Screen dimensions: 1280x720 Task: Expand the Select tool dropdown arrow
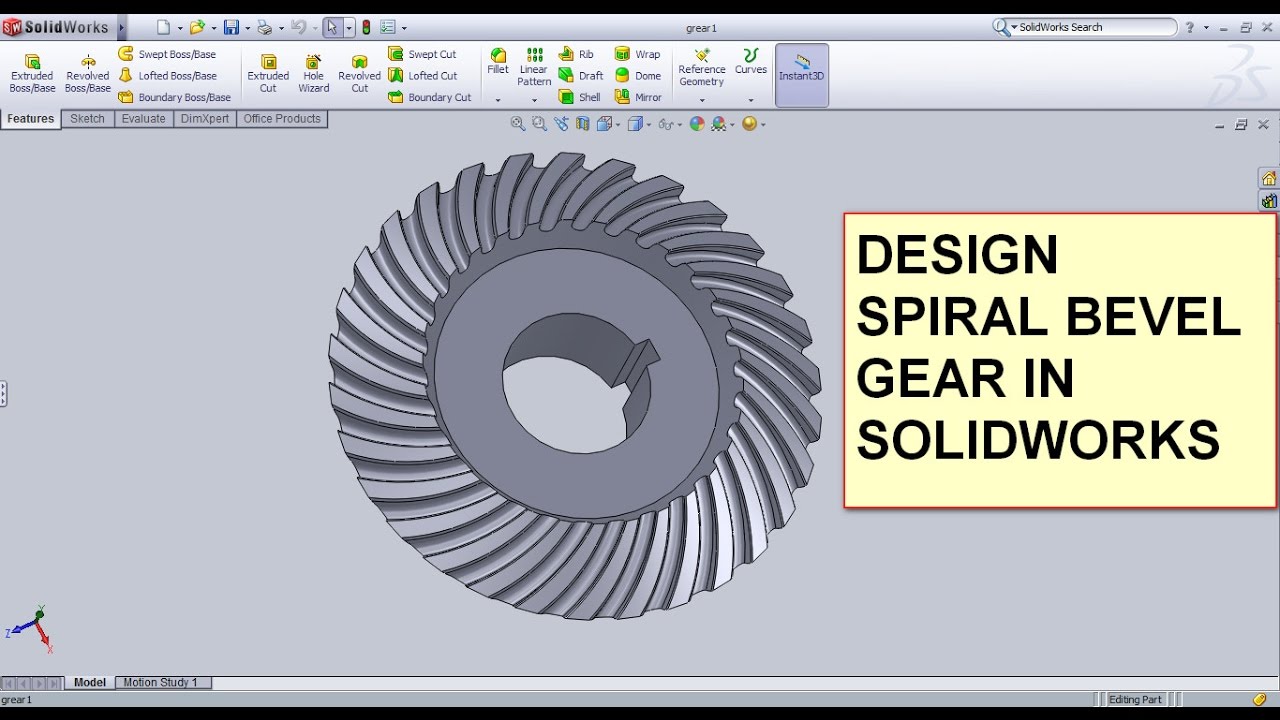349,28
